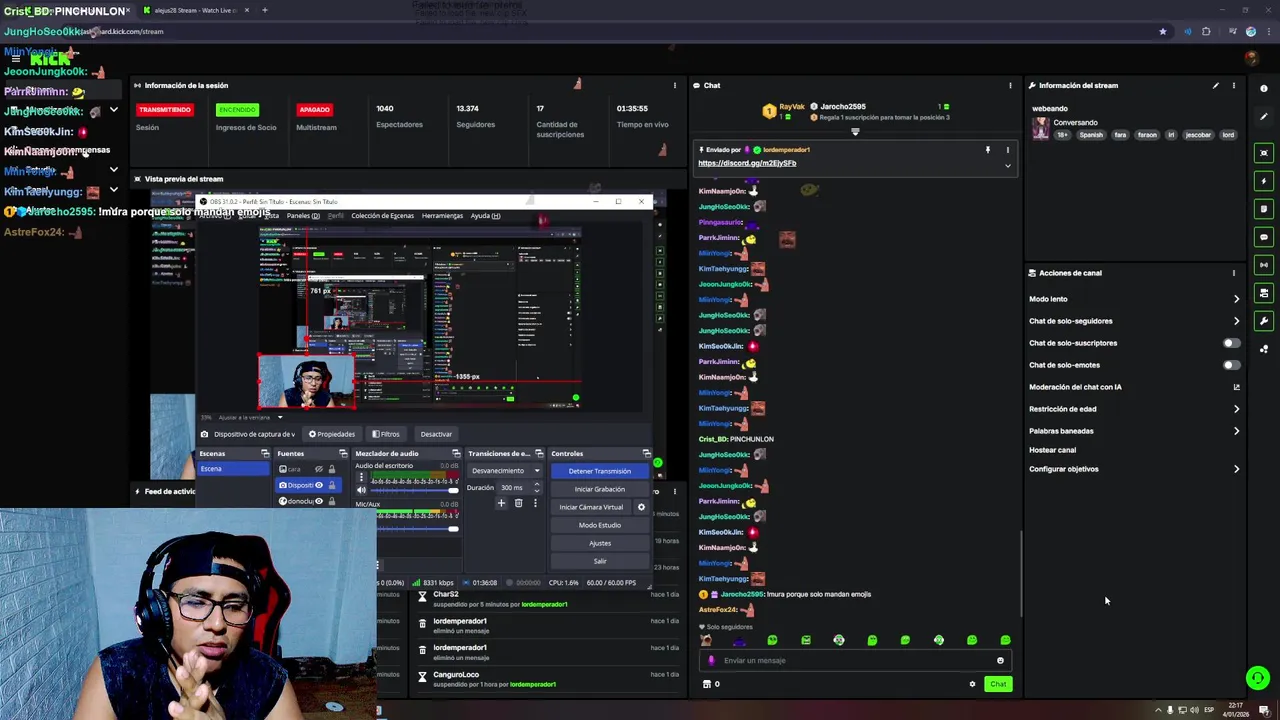Open the chat panel three-dot menu
The height and width of the screenshot is (720, 1280).
tap(1010, 85)
